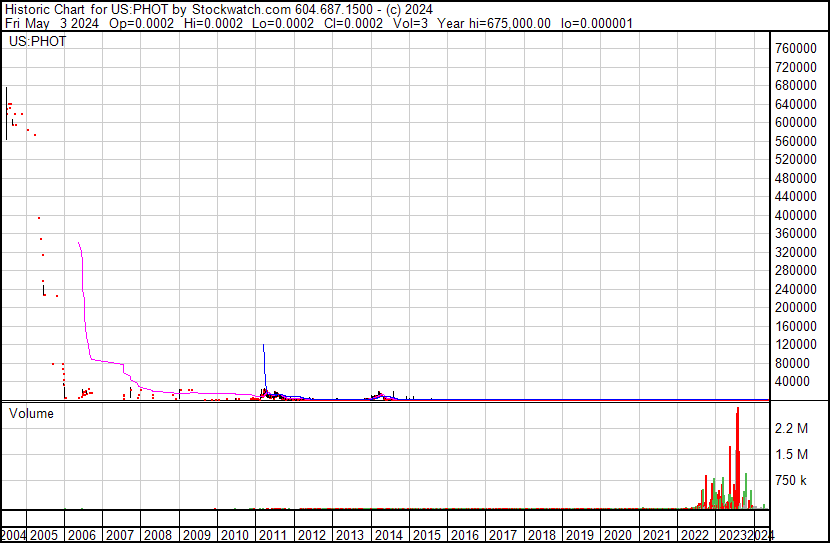The width and height of the screenshot is (830, 543).
Task: Select the 2013 year label
Action: [350, 535]
